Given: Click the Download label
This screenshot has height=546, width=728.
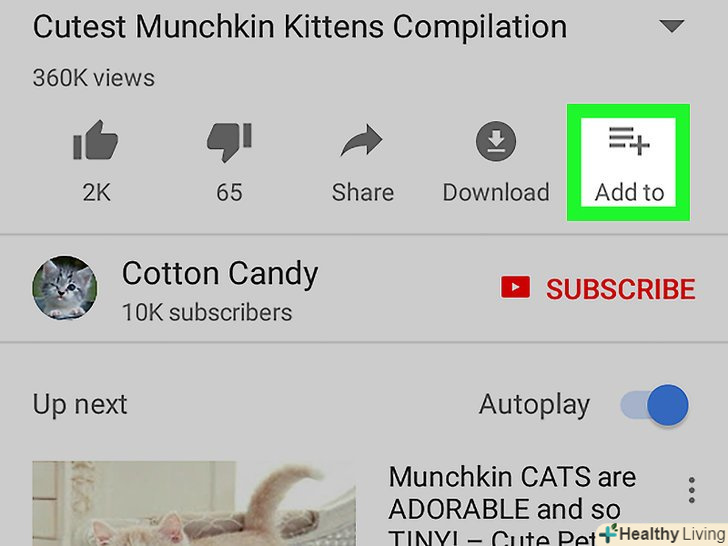Looking at the screenshot, I should click(x=496, y=192).
